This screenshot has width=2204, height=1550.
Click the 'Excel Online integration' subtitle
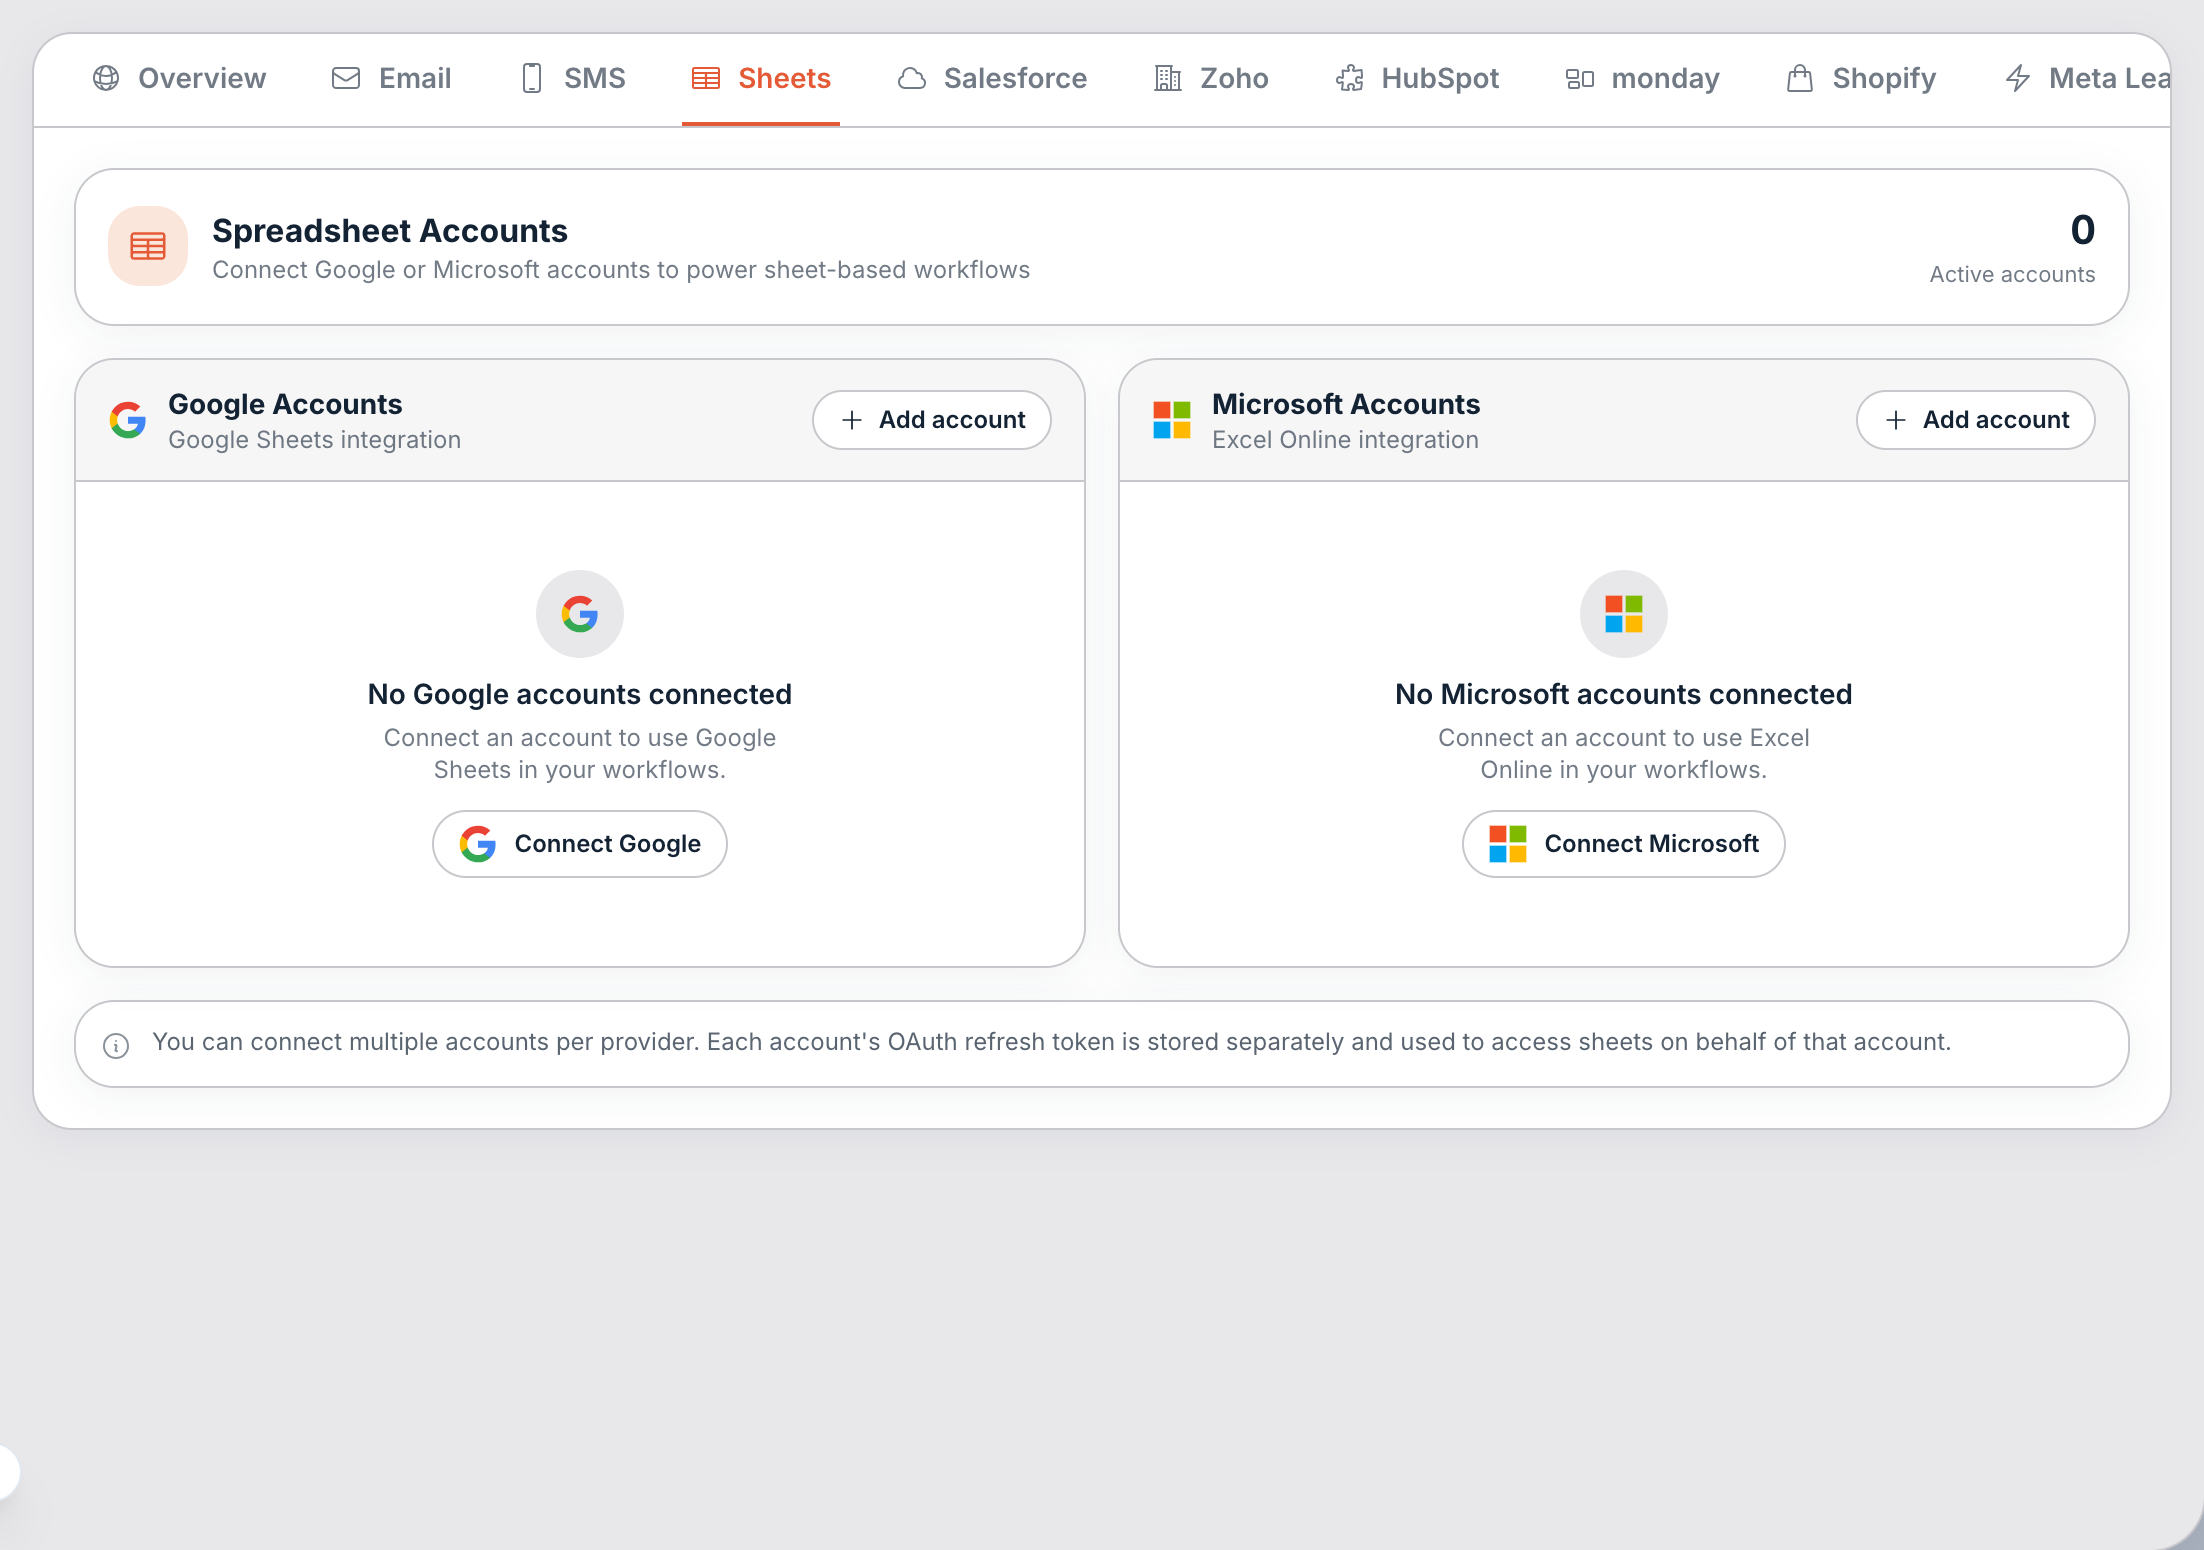point(1345,440)
